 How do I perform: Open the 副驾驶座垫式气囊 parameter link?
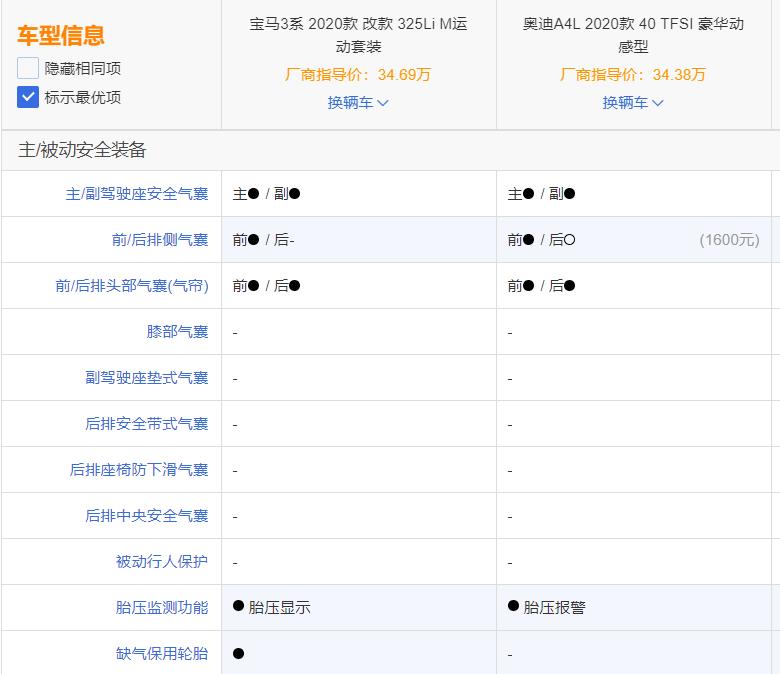(x=147, y=378)
